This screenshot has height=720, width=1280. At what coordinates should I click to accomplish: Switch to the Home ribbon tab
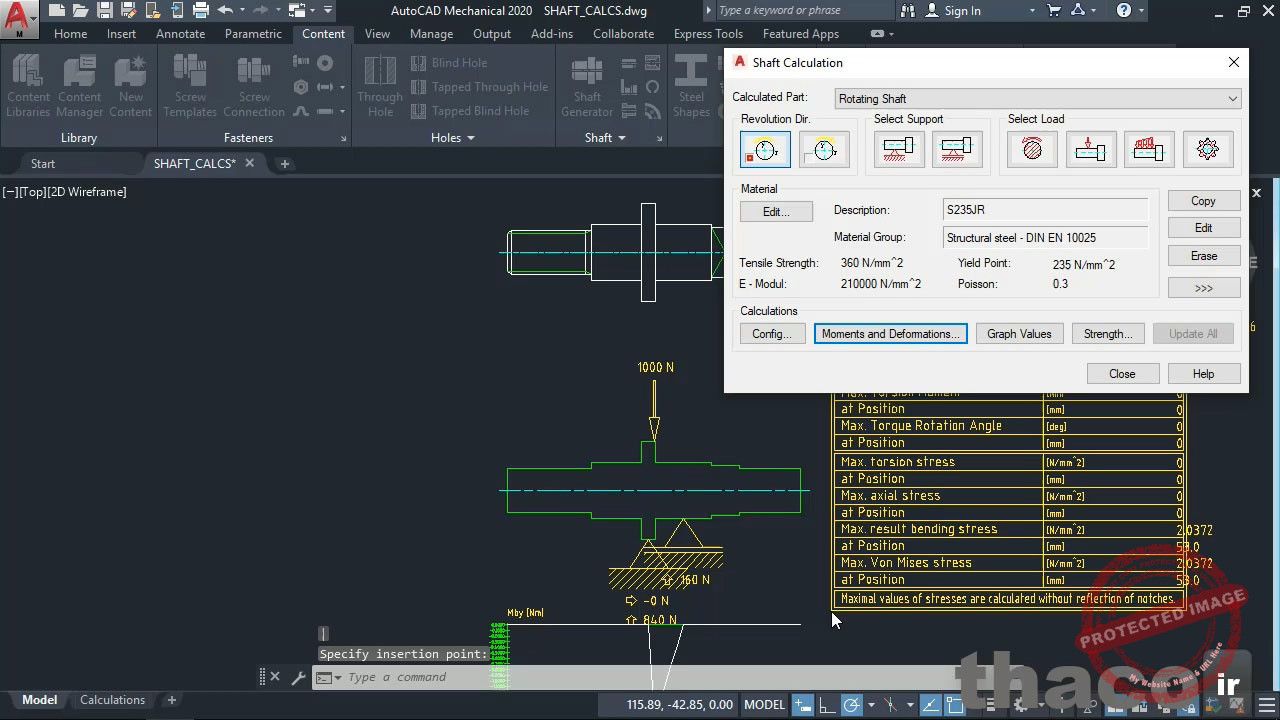tap(70, 34)
